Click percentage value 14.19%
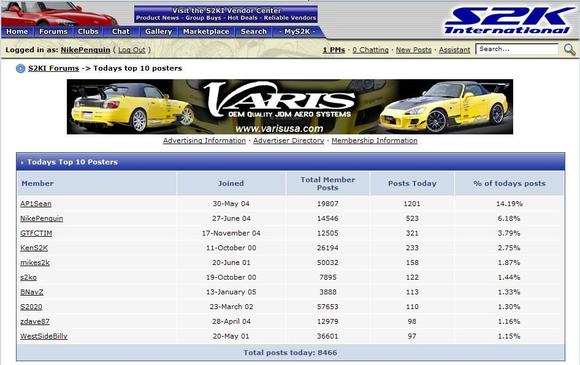Image resolution: width=580 pixels, height=365 pixels. [509, 204]
